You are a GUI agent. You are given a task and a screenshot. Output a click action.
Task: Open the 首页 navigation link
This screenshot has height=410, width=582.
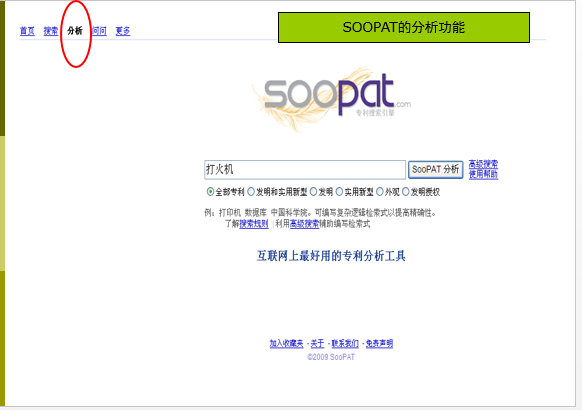click(x=27, y=31)
